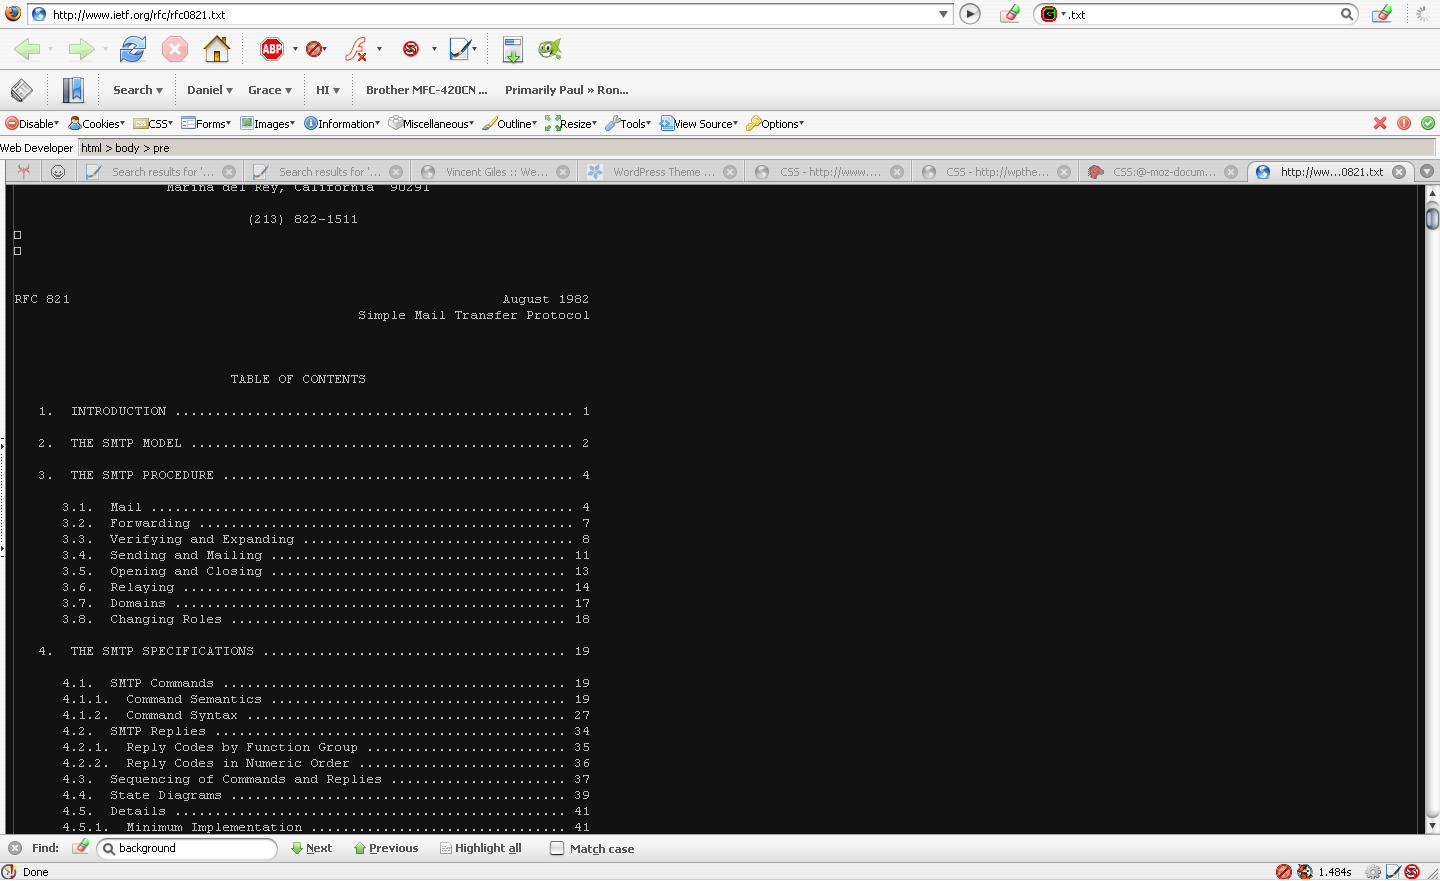Expand the Flashblock icon dropdown arrow
Screen dimensions: 1440x881
379,49
